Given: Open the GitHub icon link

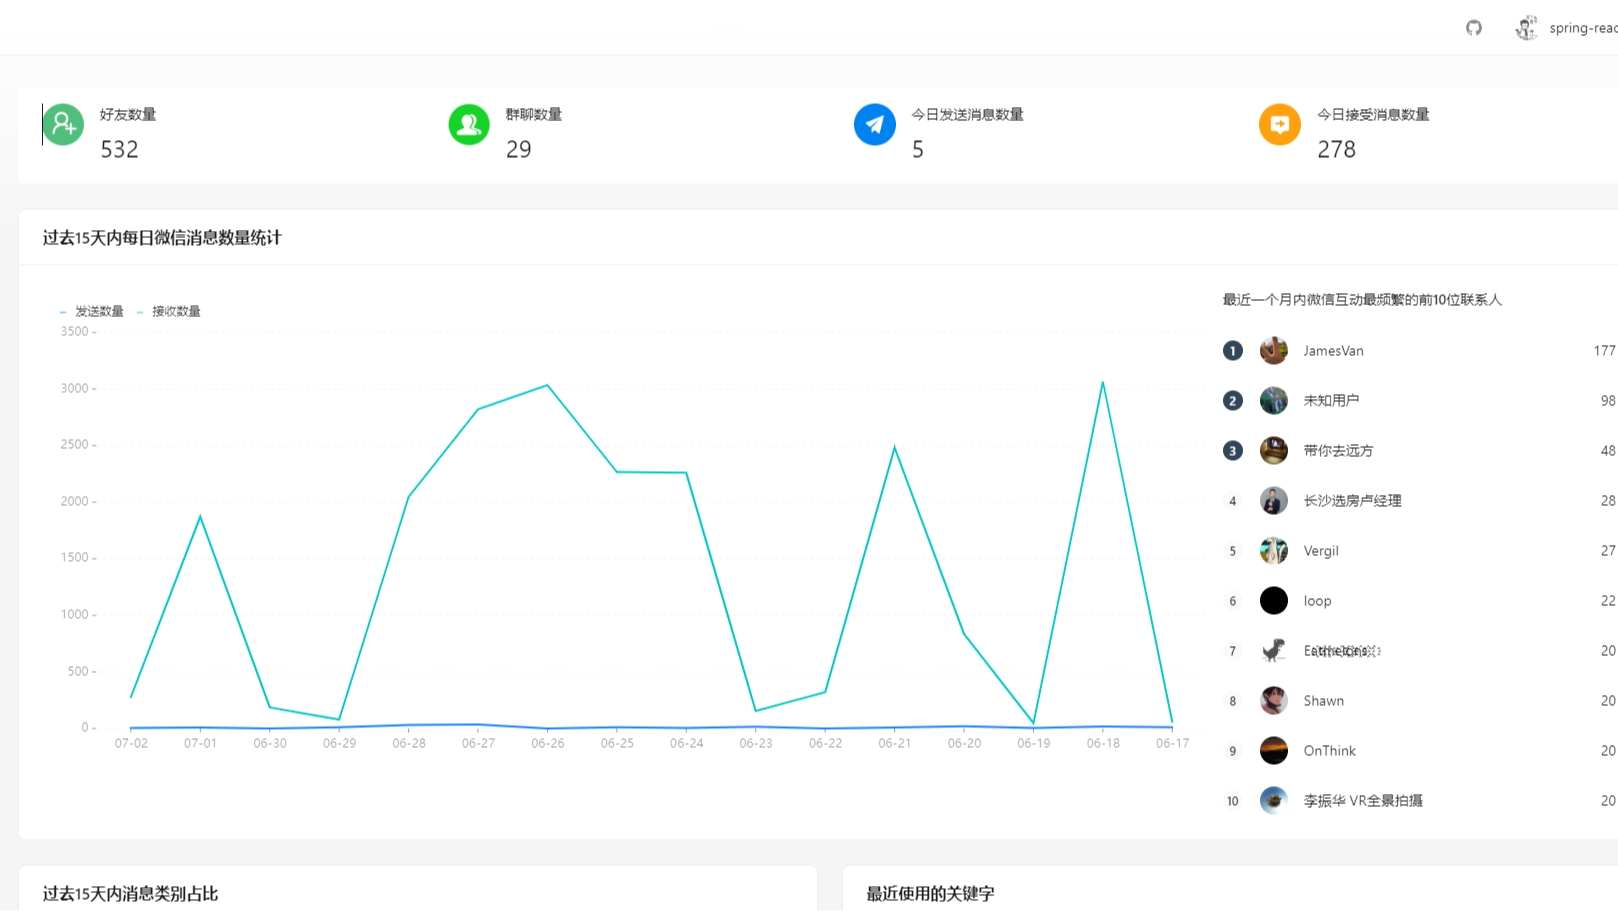Looking at the screenshot, I should pos(1474,28).
